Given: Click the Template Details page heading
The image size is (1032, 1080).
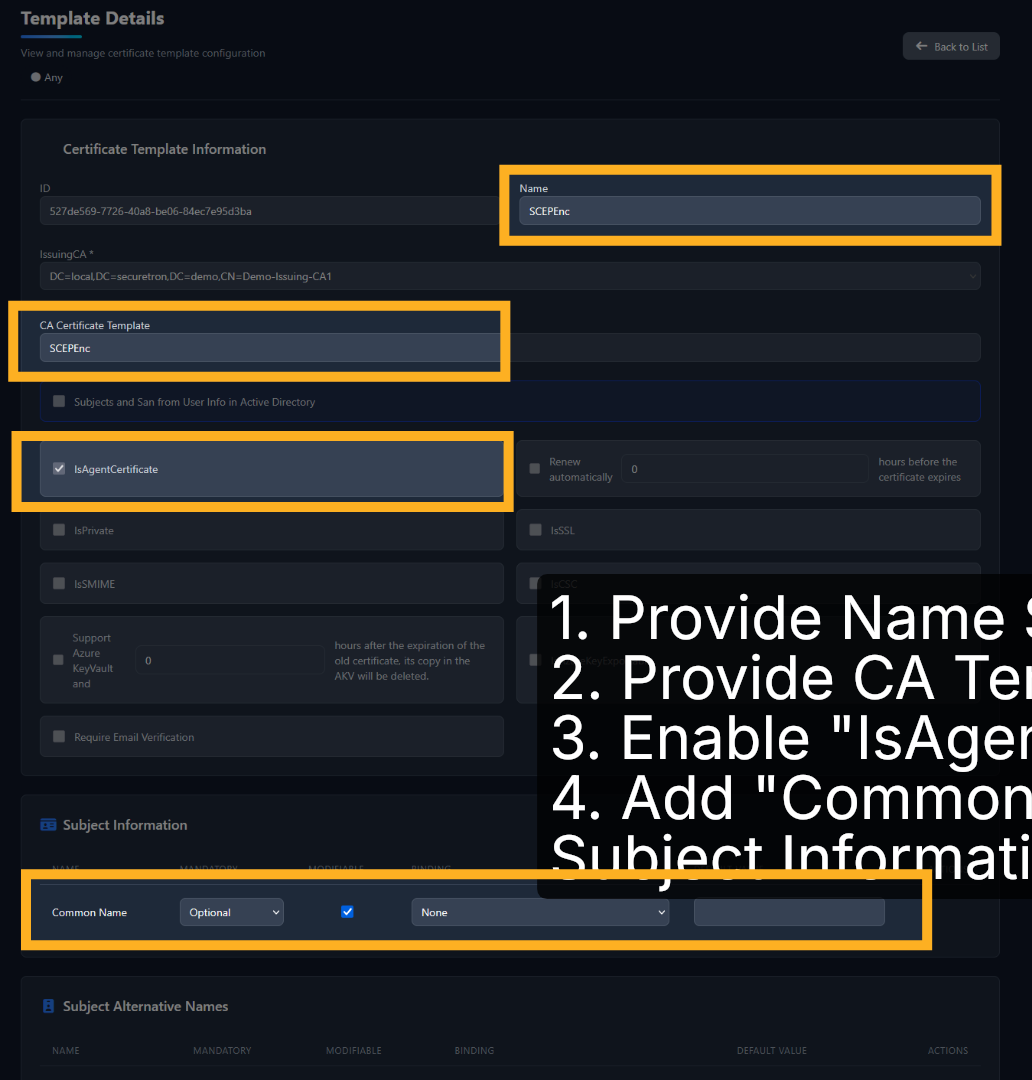Looking at the screenshot, I should [92, 19].
